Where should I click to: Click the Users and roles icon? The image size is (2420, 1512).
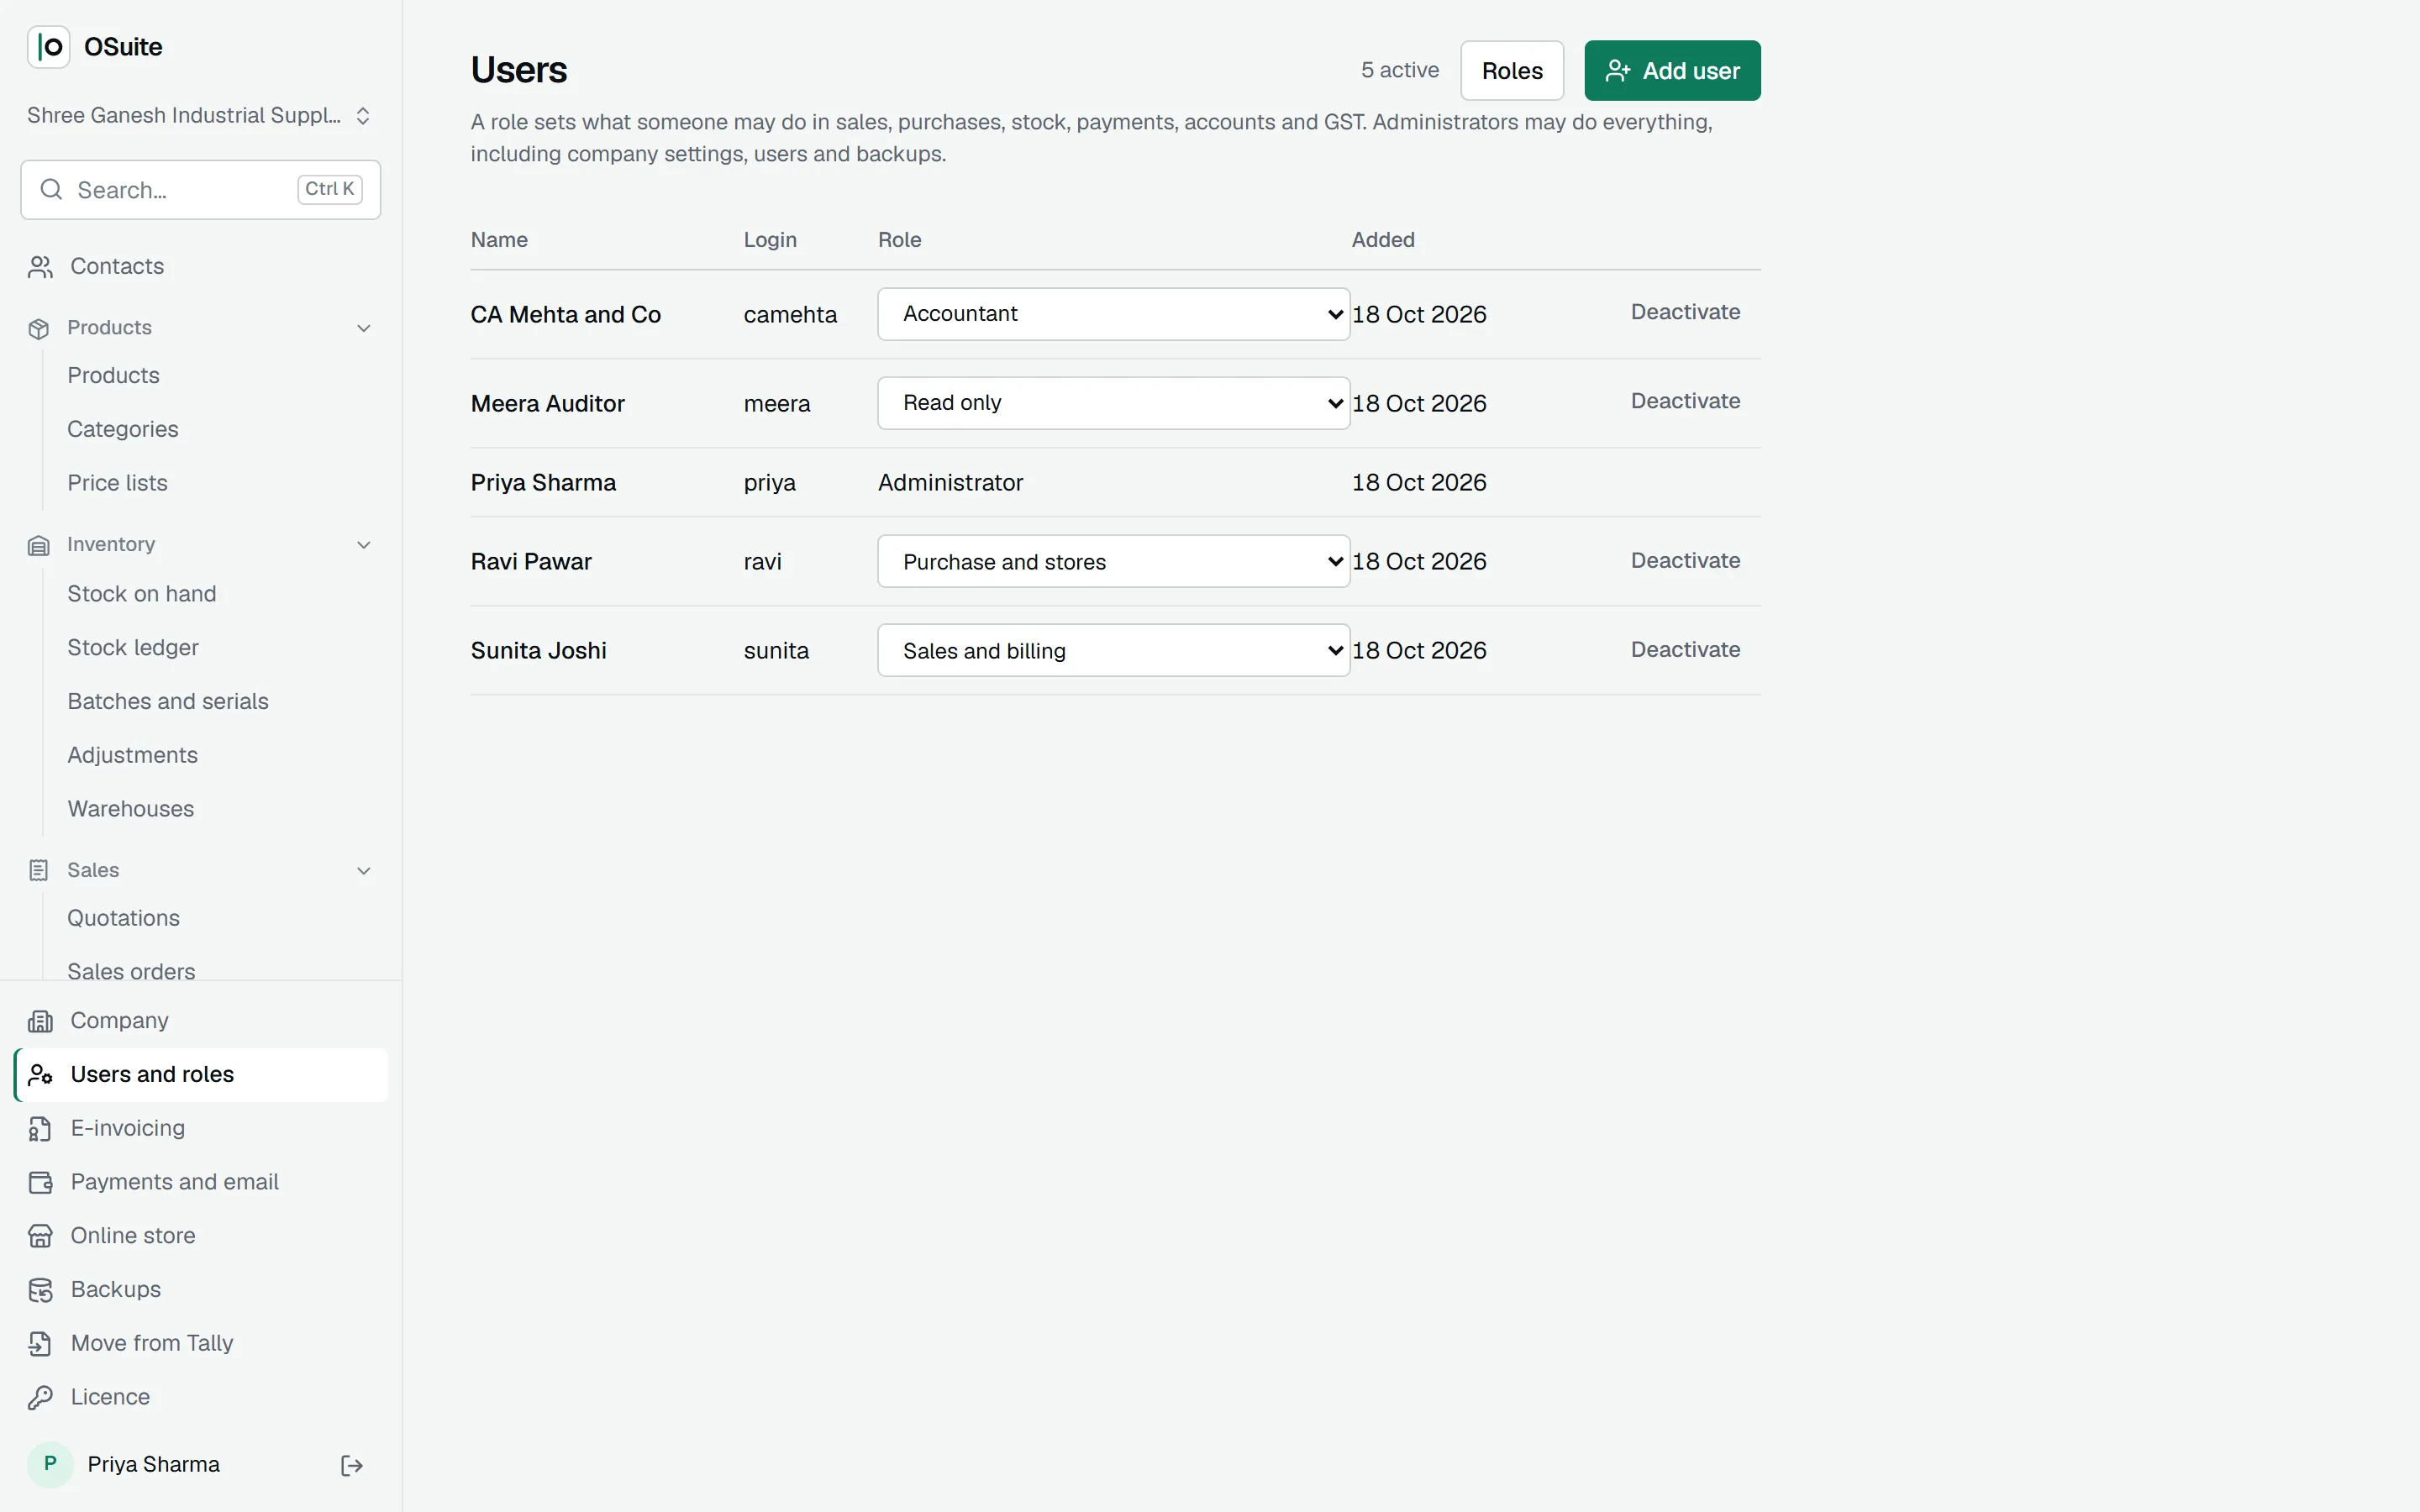tap(40, 1075)
